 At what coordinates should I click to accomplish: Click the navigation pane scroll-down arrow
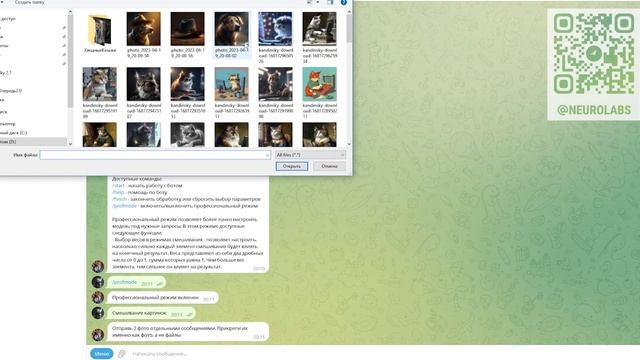pyautogui.click(x=70, y=144)
